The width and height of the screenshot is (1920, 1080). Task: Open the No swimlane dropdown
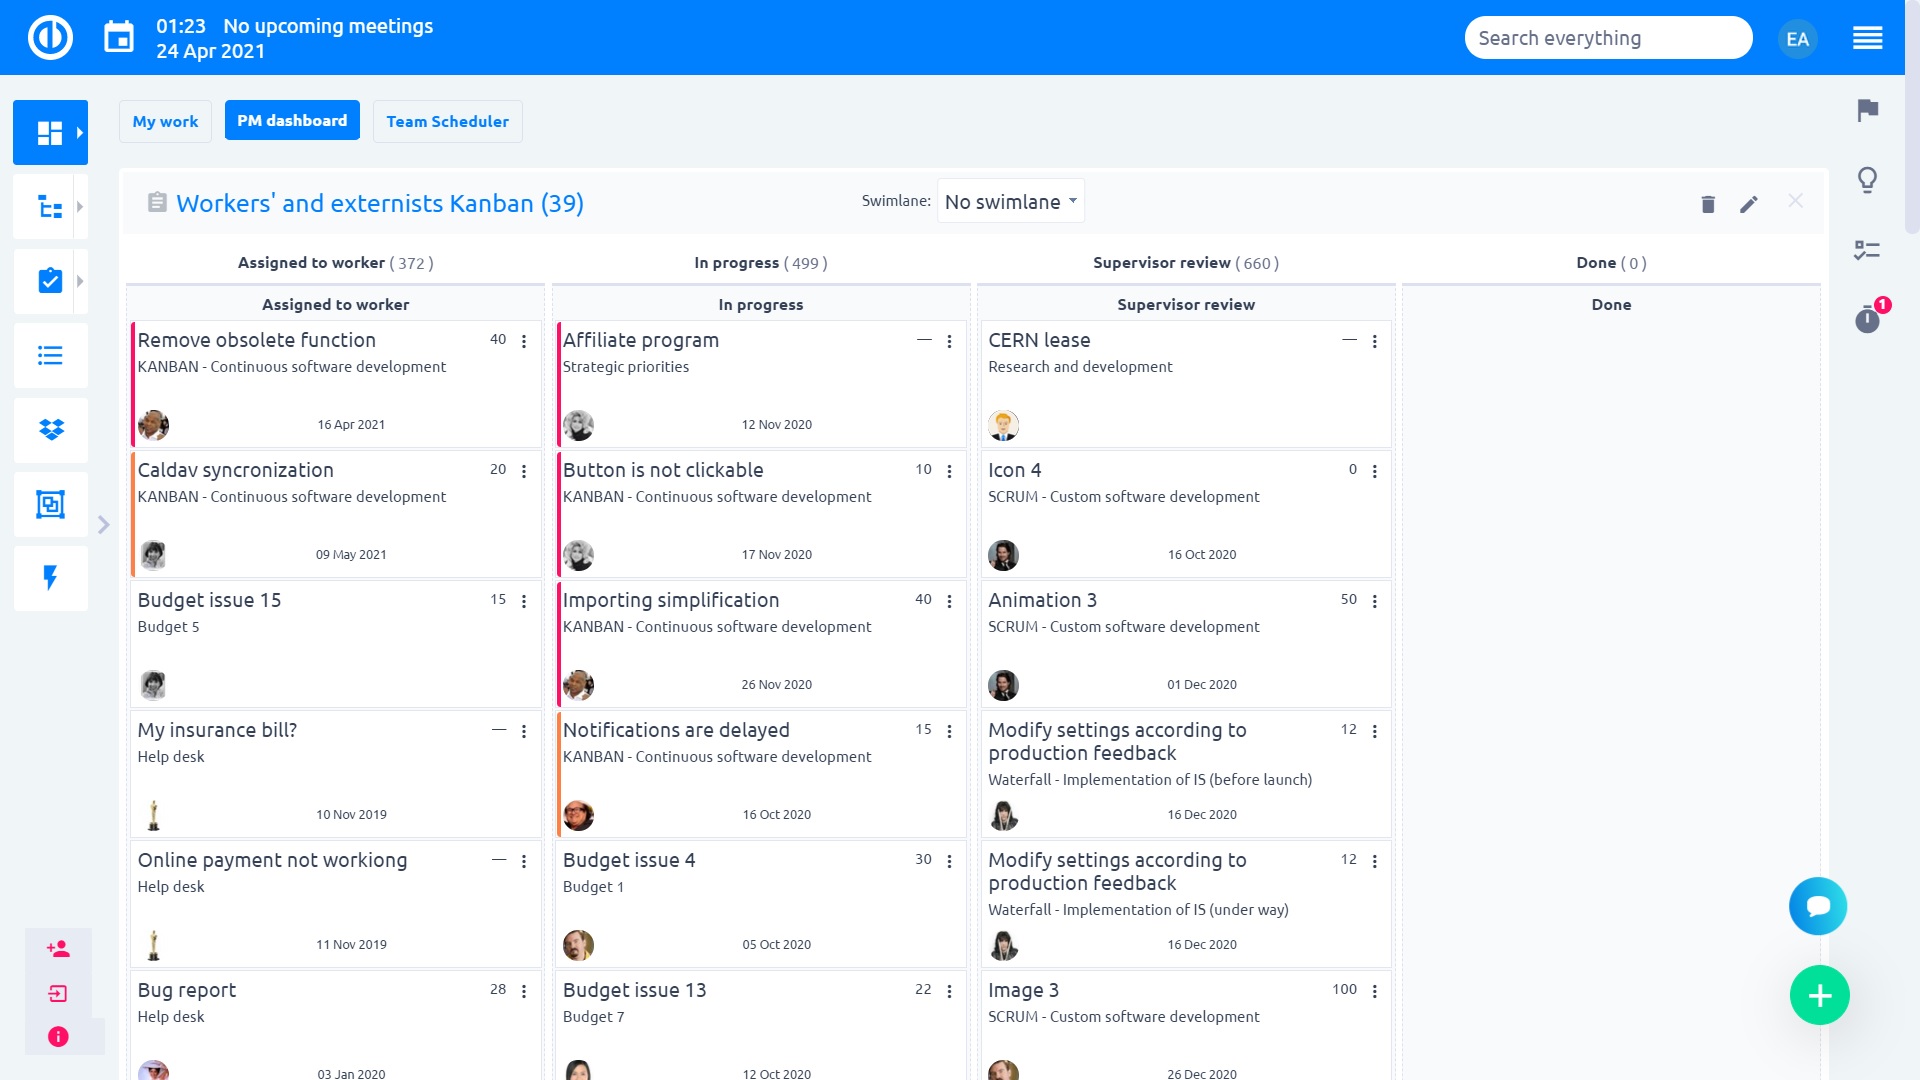[1009, 201]
